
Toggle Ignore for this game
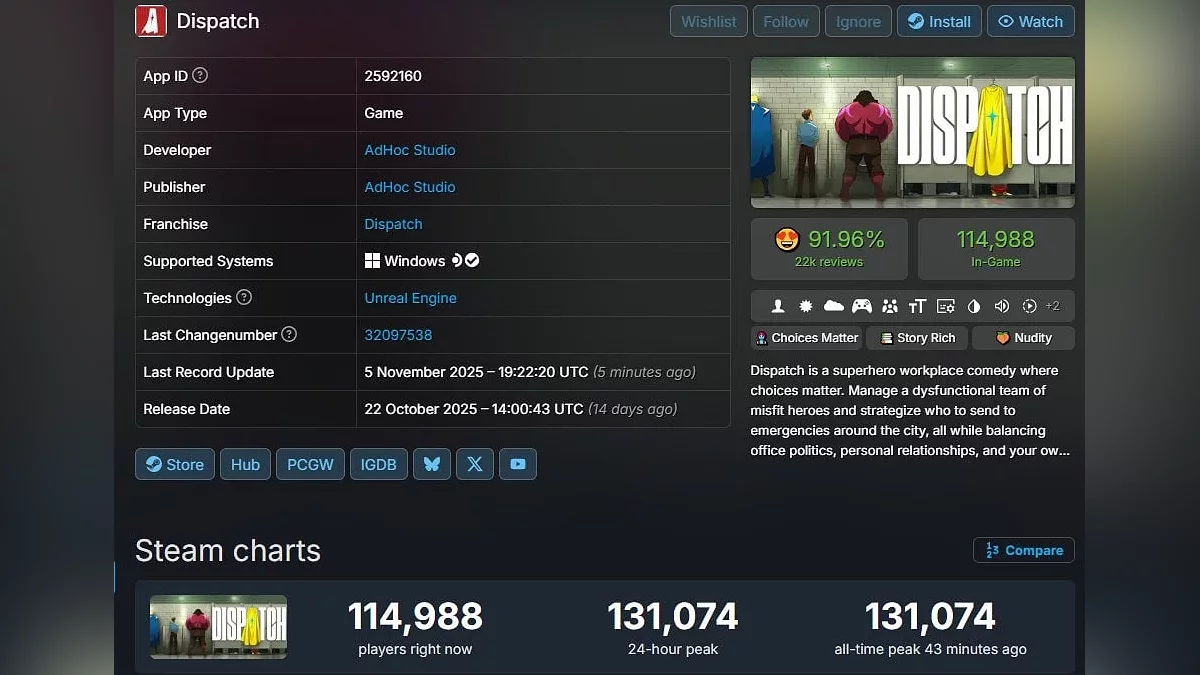click(858, 21)
